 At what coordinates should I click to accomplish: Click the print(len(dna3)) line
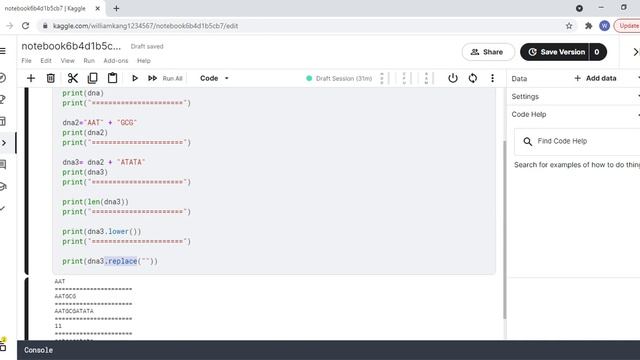coord(96,202)
